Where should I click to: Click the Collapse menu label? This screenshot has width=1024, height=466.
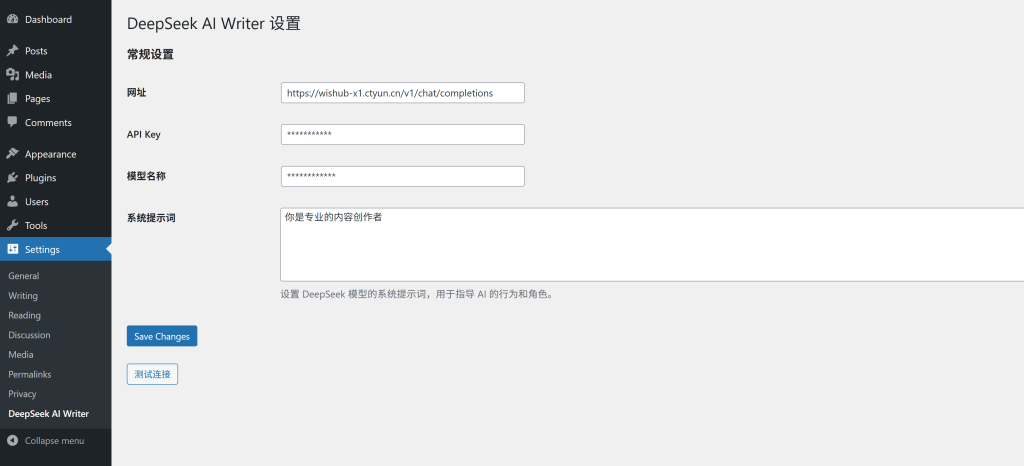click(54, 441)
